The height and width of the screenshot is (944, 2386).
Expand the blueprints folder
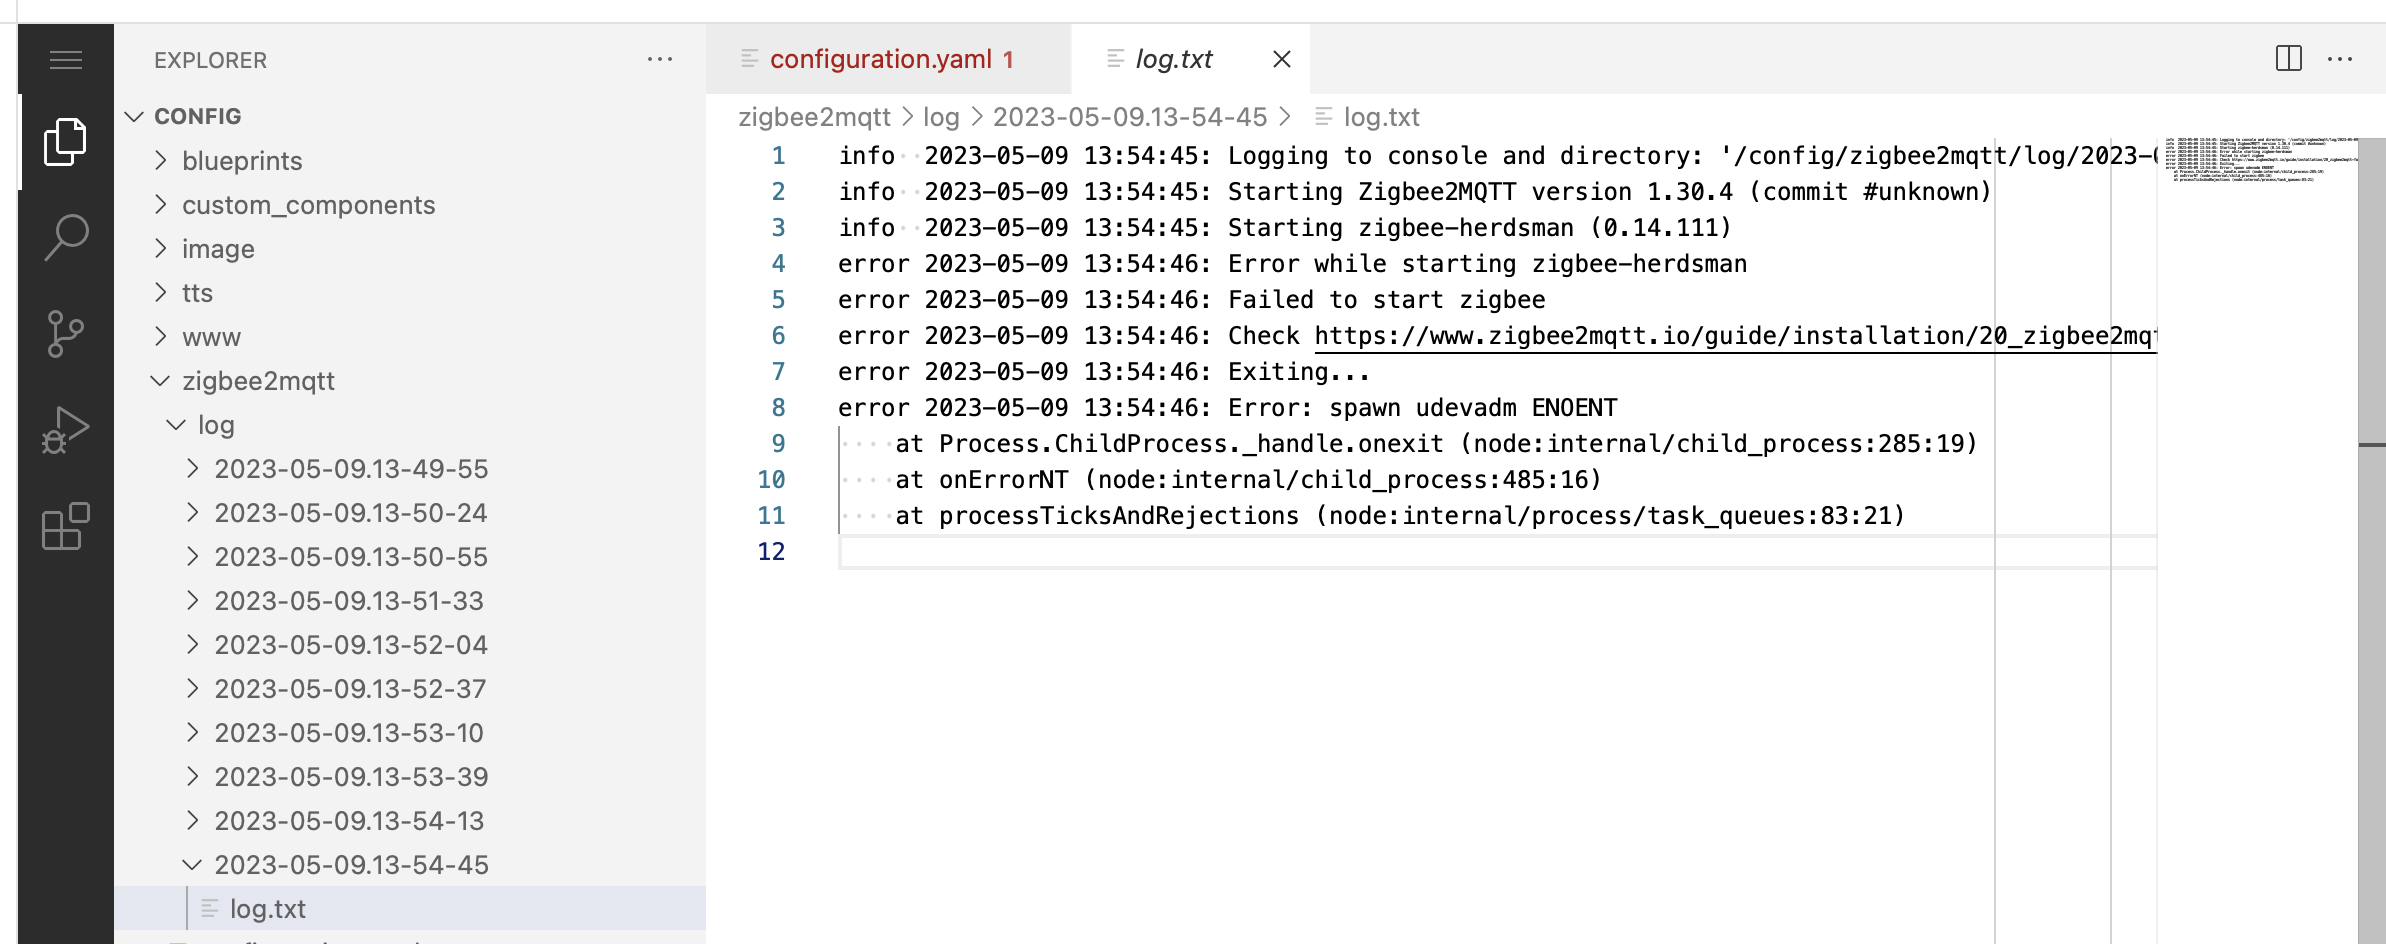[x=160, y=160]
